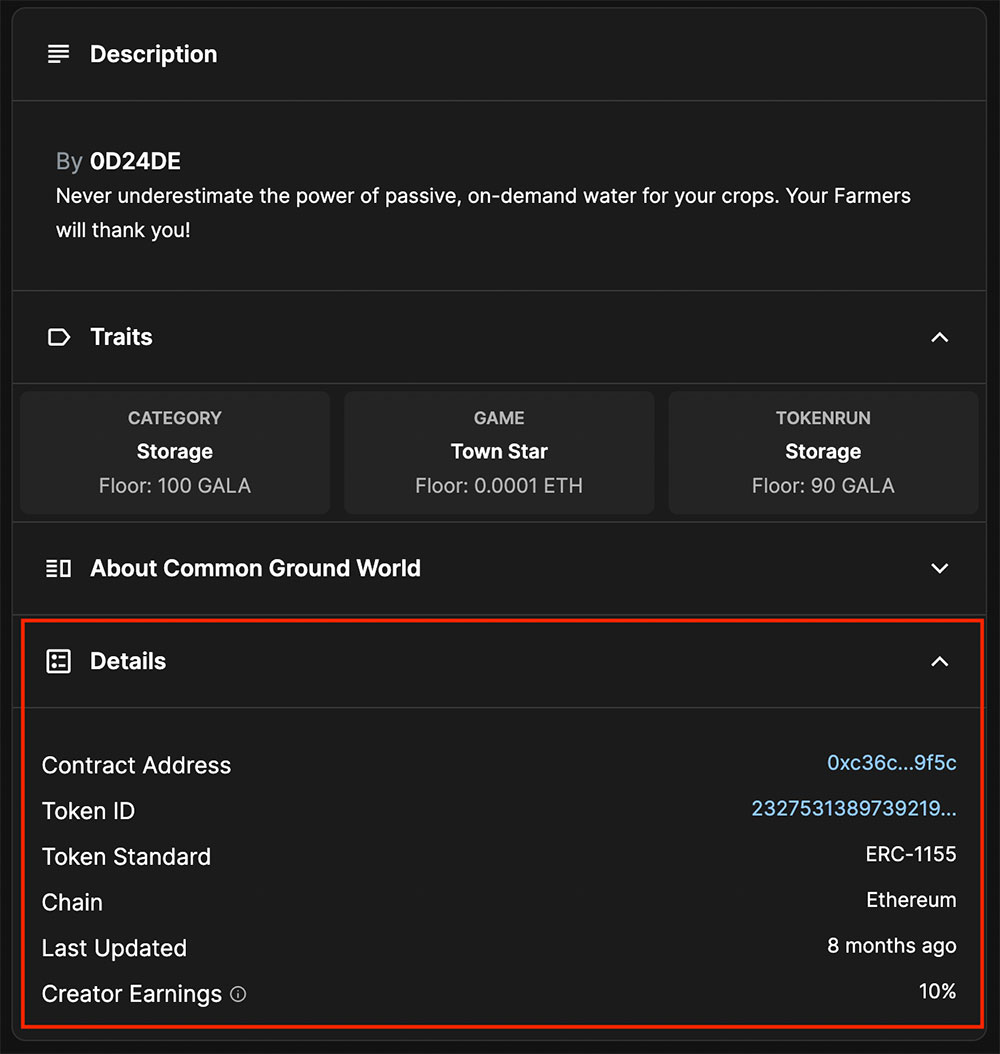
Task: Click the Token ID label
Action: pos(88,811)
